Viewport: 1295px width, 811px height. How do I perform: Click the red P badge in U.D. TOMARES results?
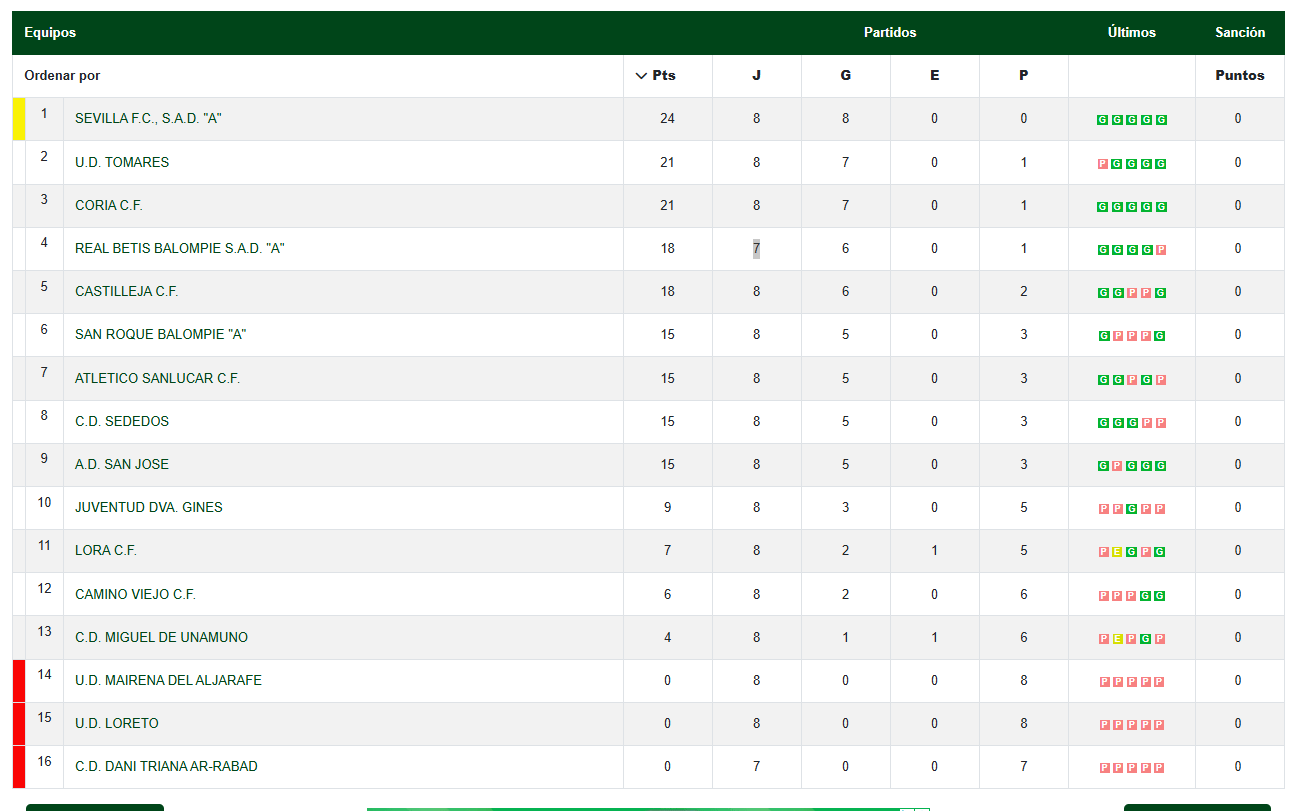(x=1103, y=164)
